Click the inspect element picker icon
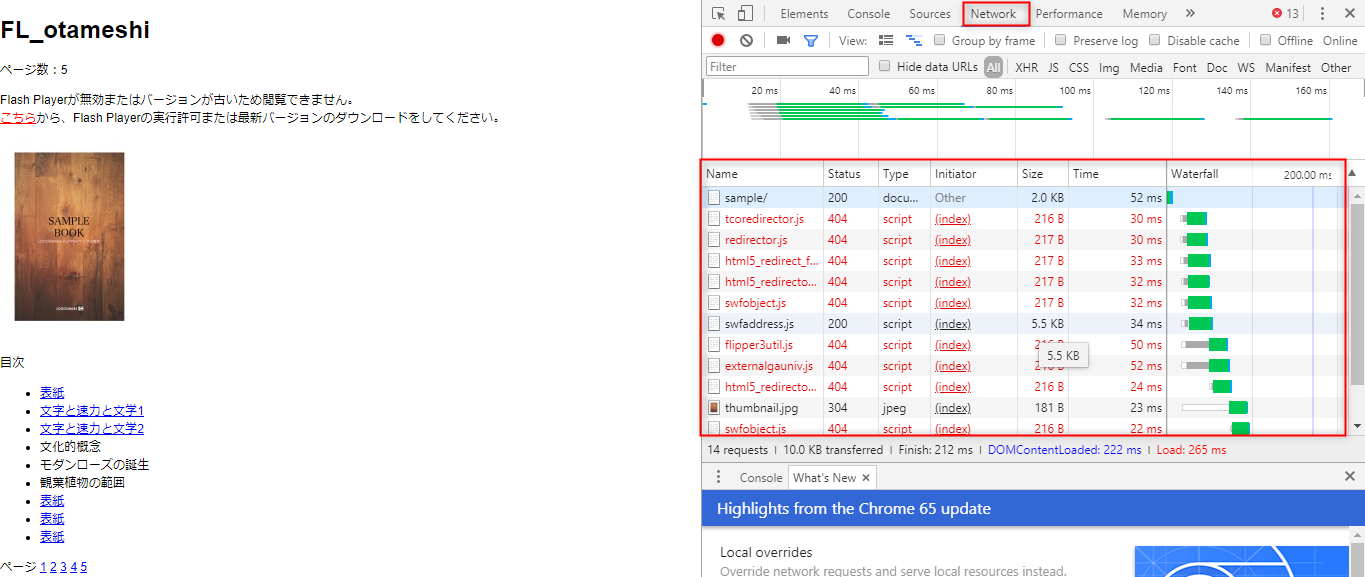This screenshot has height=577, width=1365. (718, 14)
